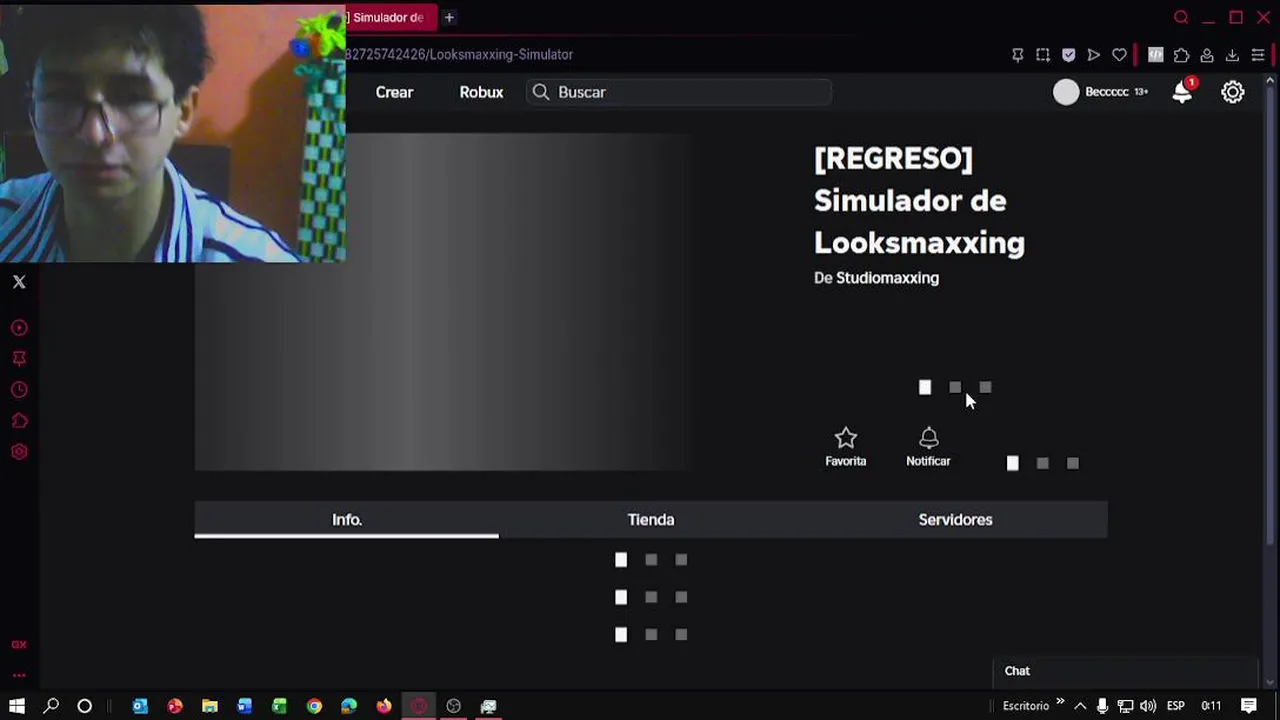Open OBS Studio from the taskbar
The image size is (1280, 720).
coord(454,706)
